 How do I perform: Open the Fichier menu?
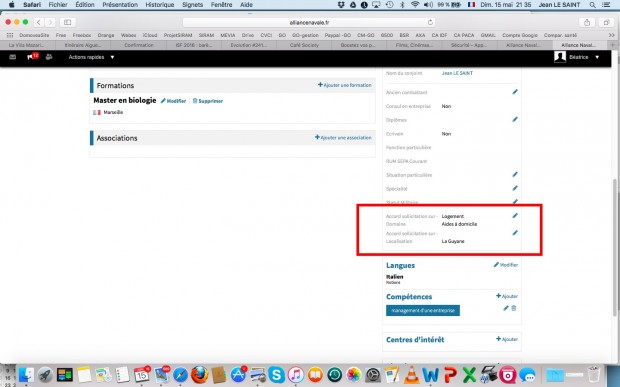(x=58, y=5)
